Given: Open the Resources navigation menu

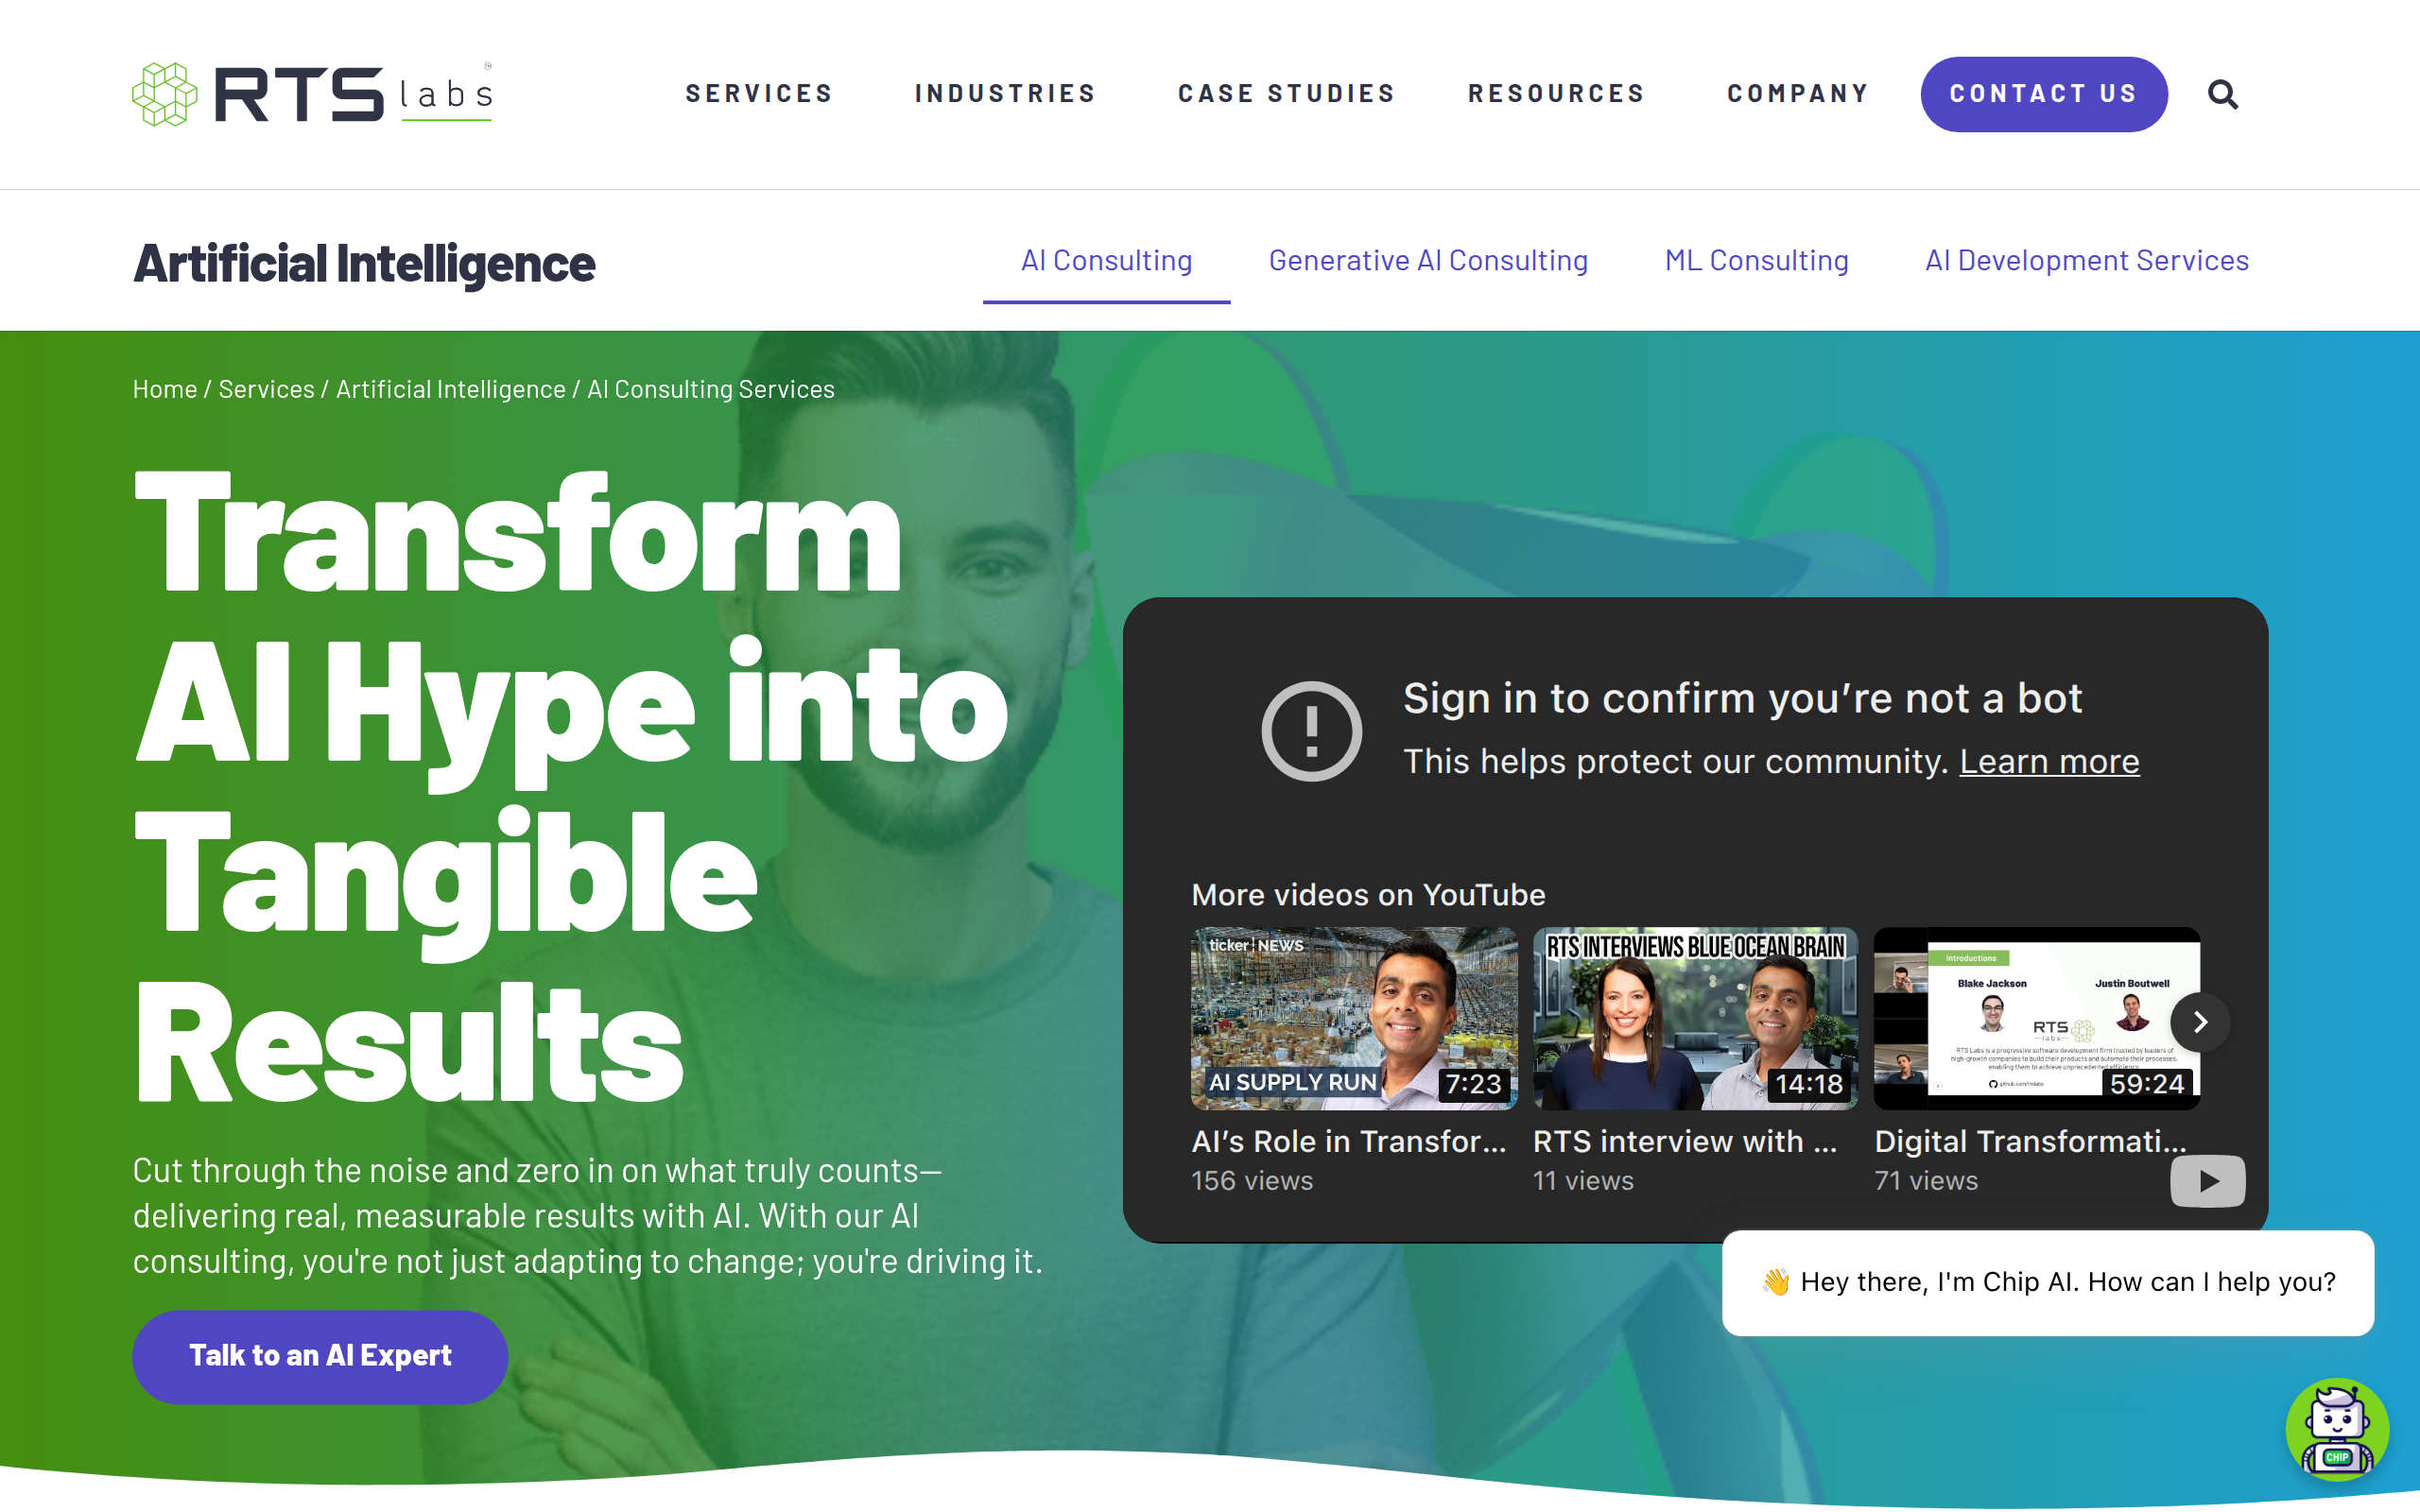Looking at the screenshot, I should click(1556, 94).
